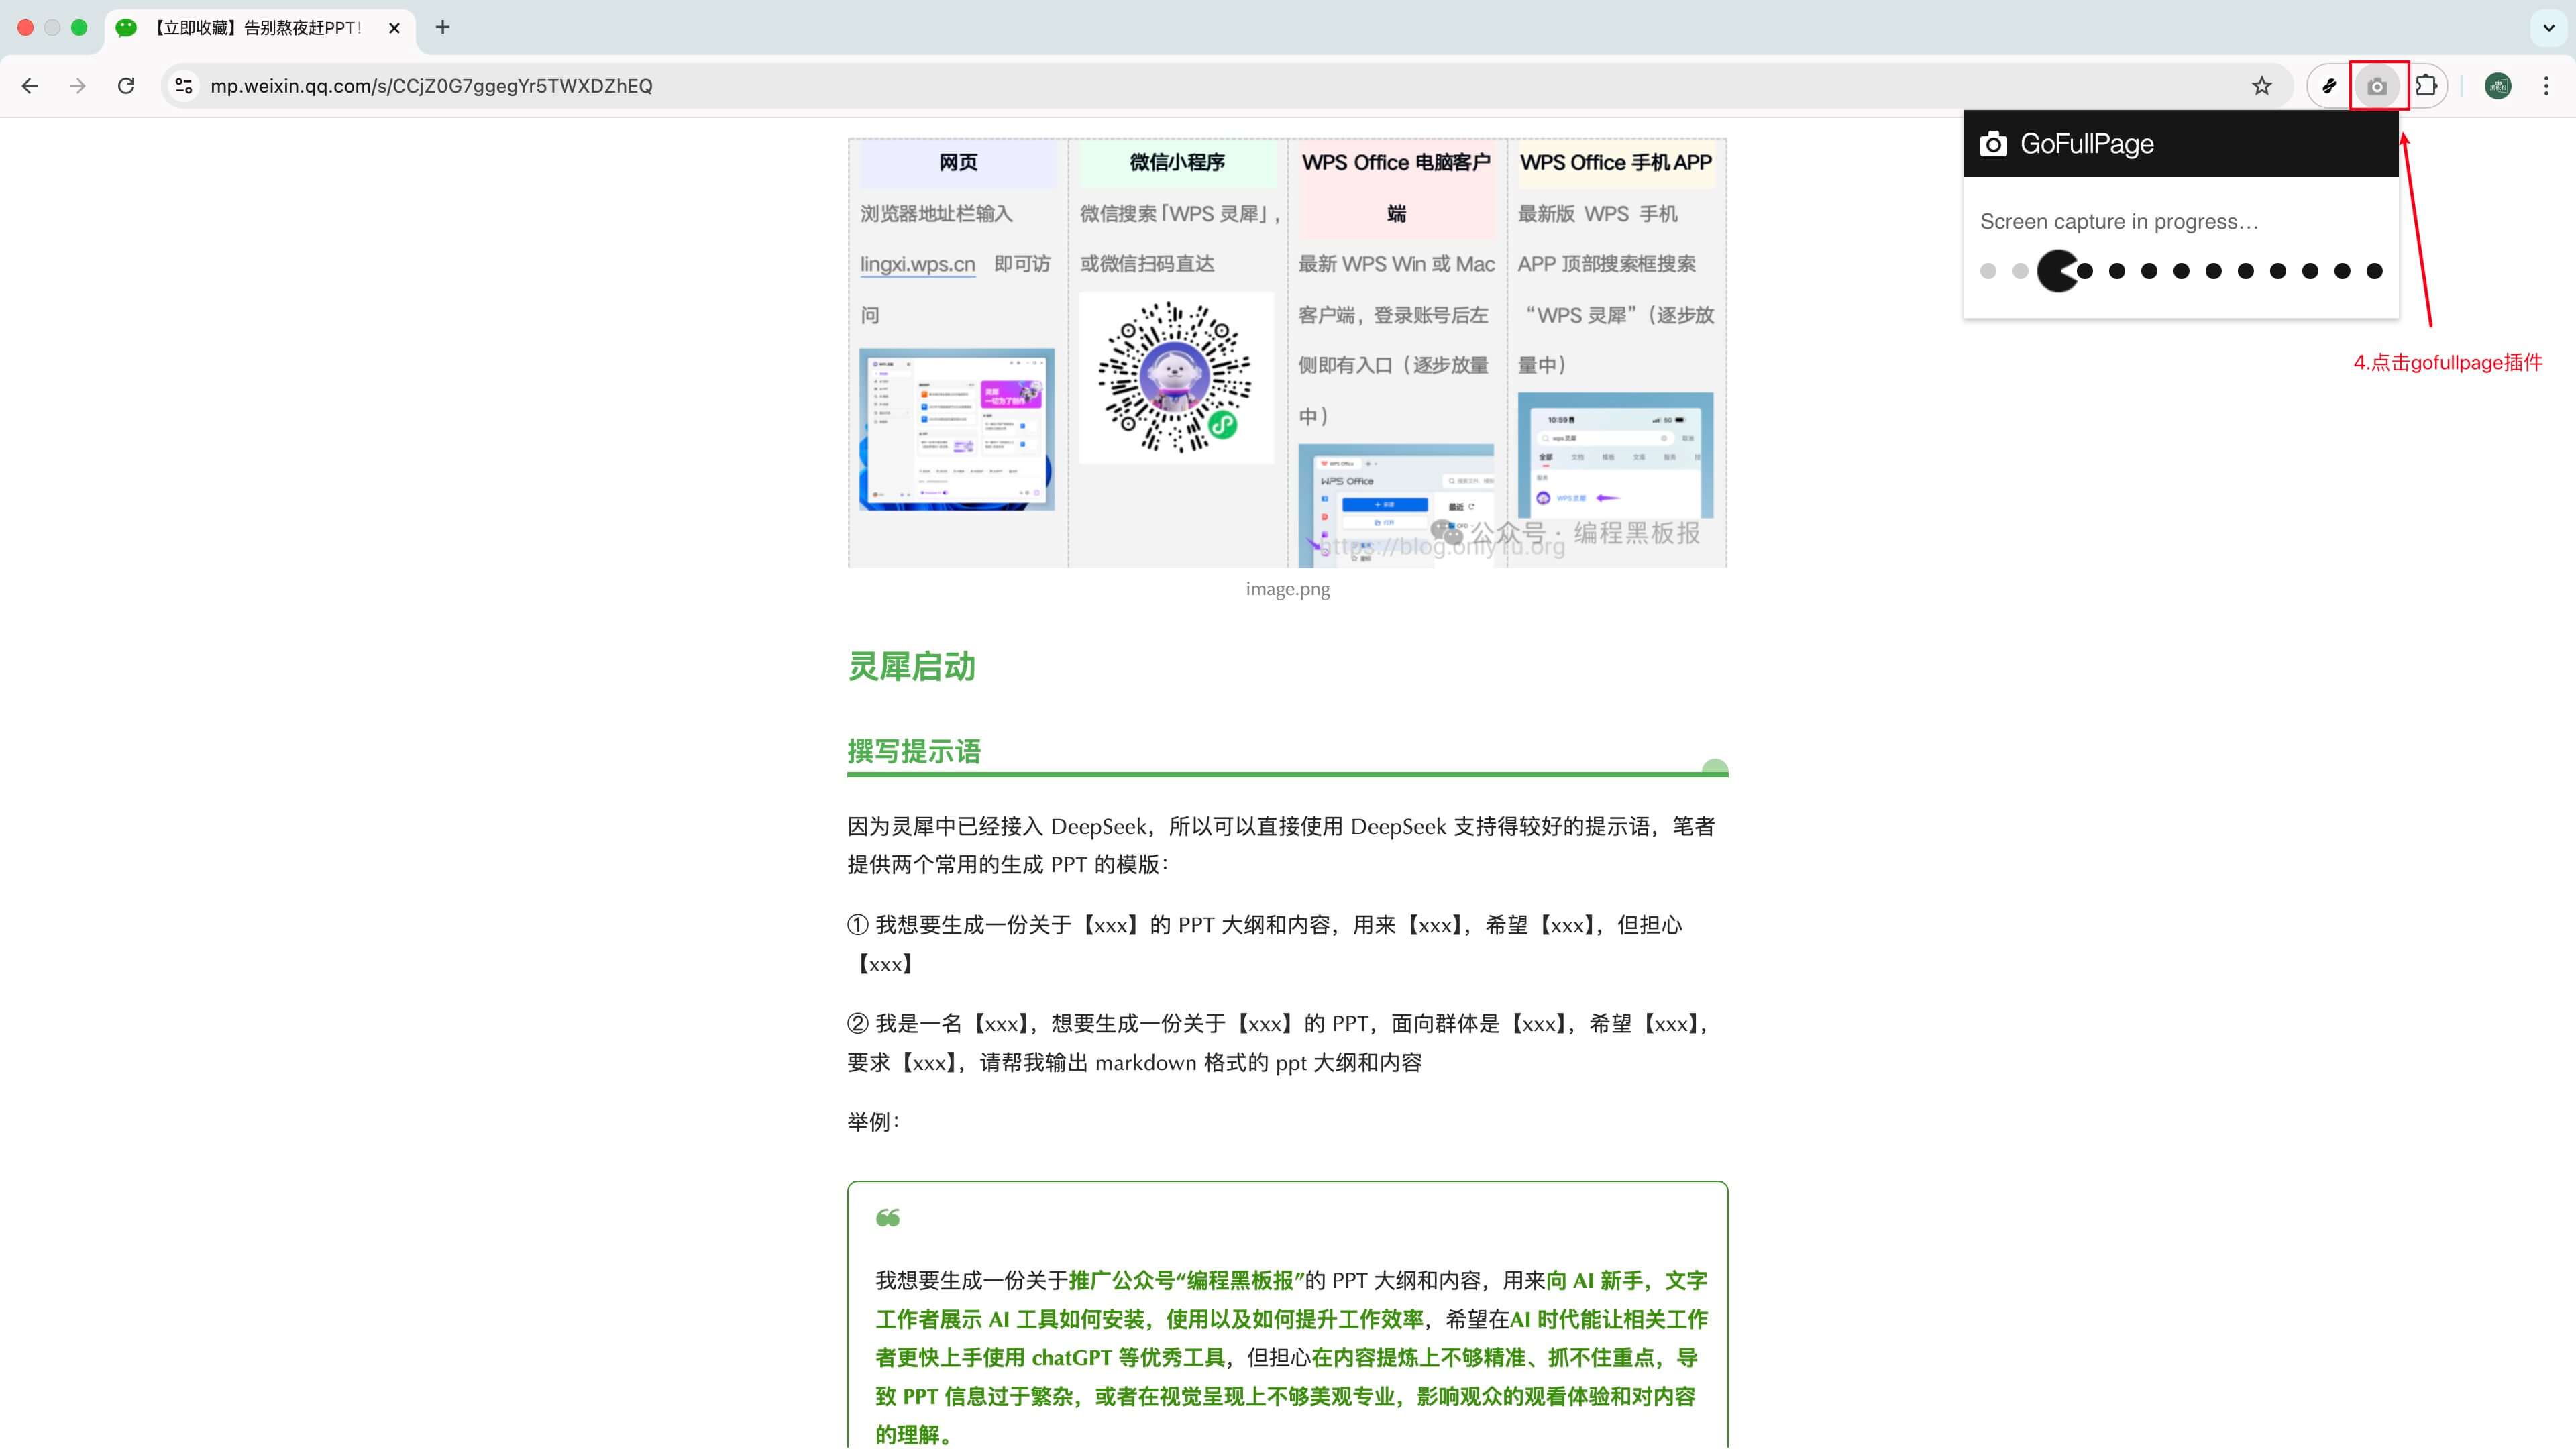Navigate back to the previous page
Screen dimensions: 2576x1449
(x=30, y=86)
